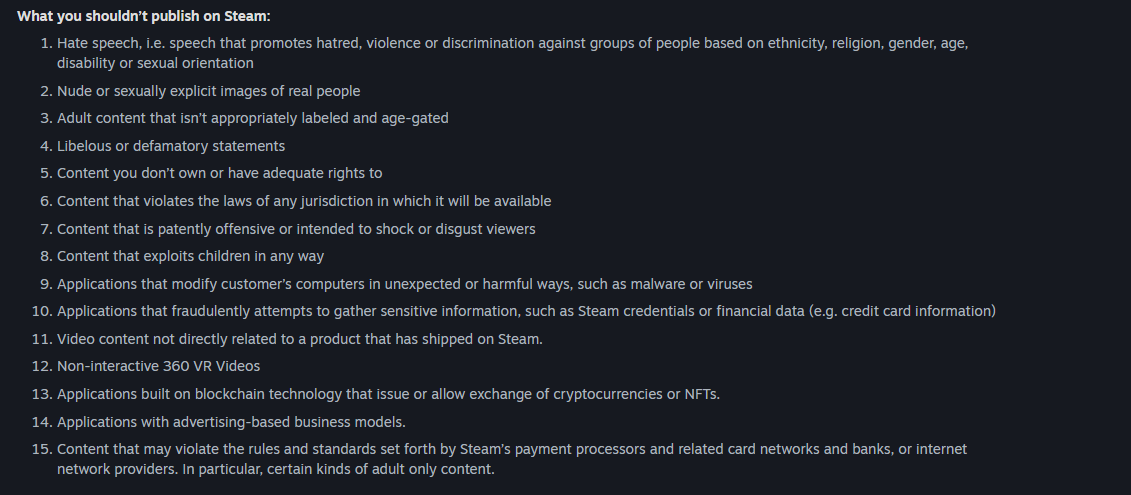
Task: Click the patently offensive content rule
Action: coord(296,229)
